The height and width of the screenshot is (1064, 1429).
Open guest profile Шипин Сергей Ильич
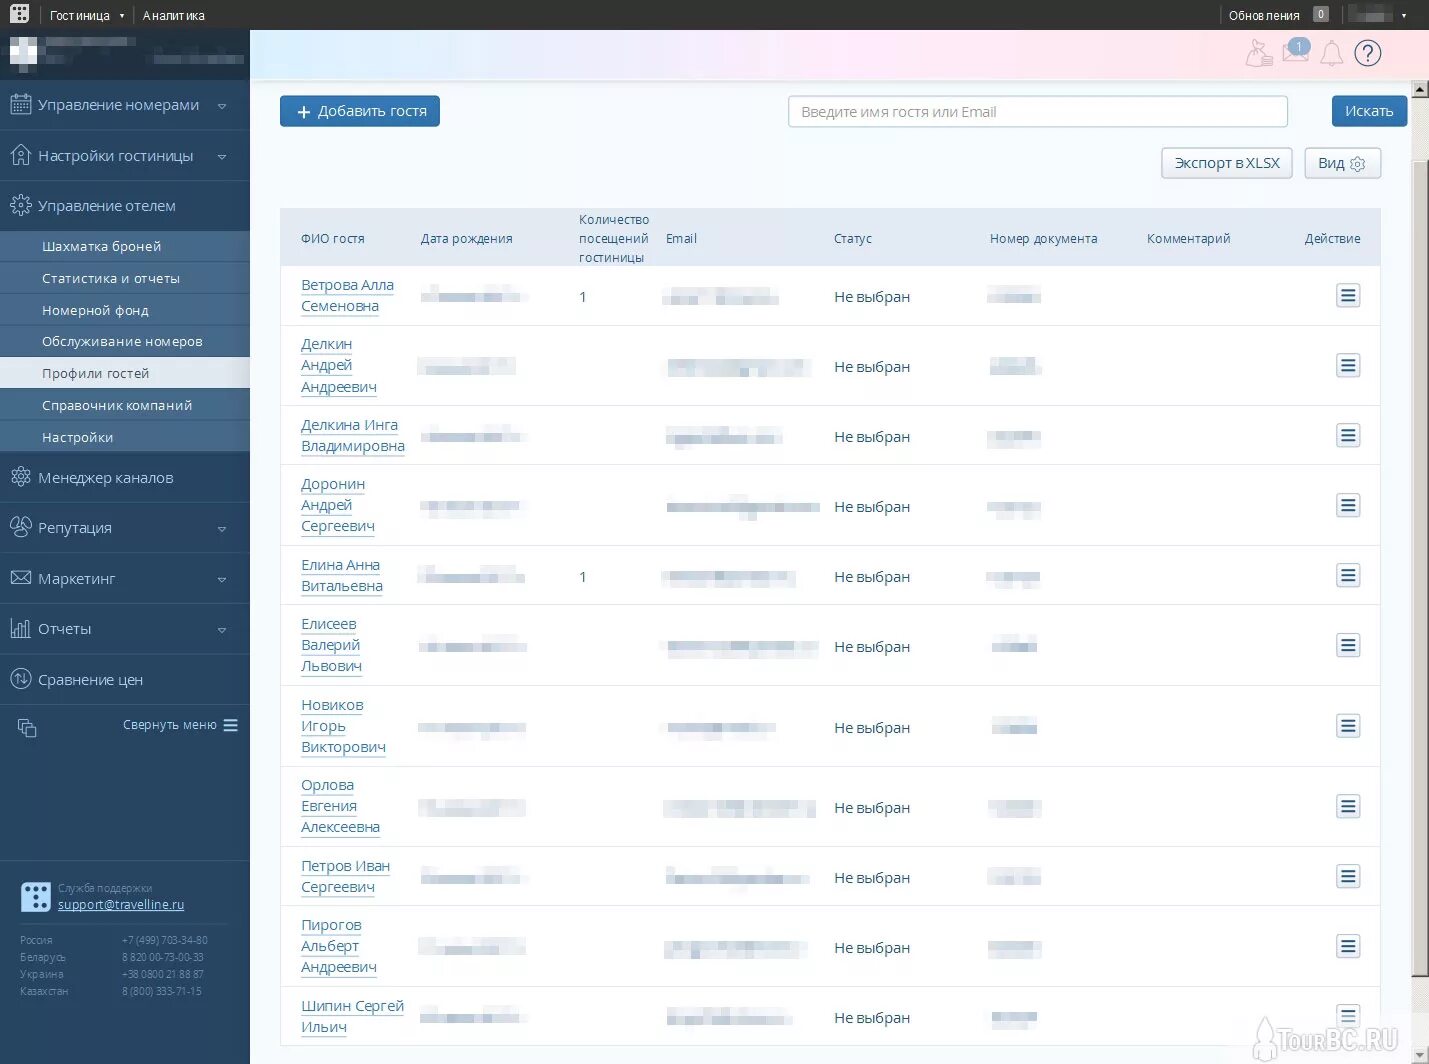352,1016
